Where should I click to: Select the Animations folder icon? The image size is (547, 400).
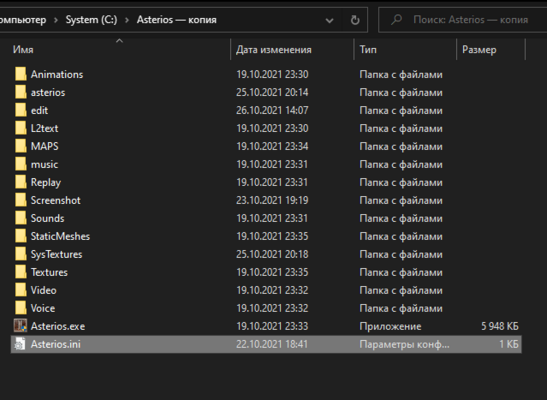21,74
